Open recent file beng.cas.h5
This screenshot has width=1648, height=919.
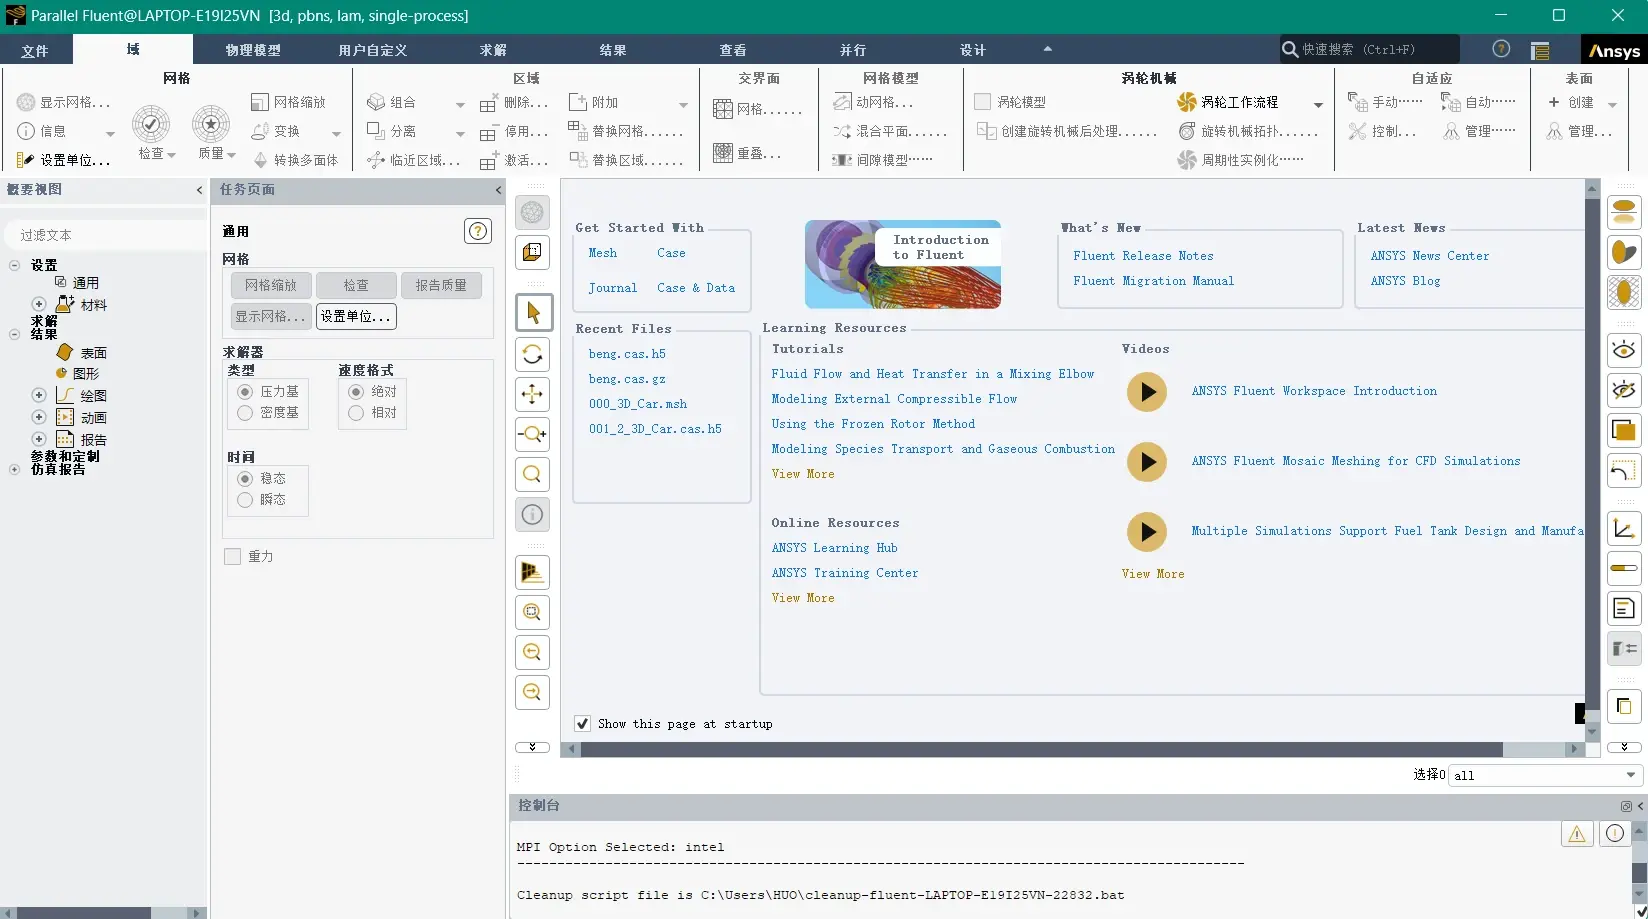(627, 354)
